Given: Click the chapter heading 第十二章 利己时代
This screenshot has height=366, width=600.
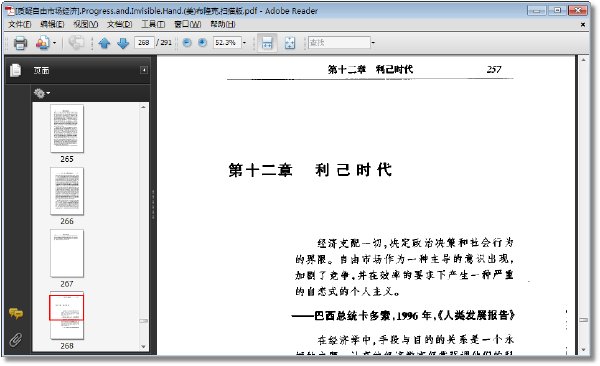Looking at the screenshot, I should (310, 170).
